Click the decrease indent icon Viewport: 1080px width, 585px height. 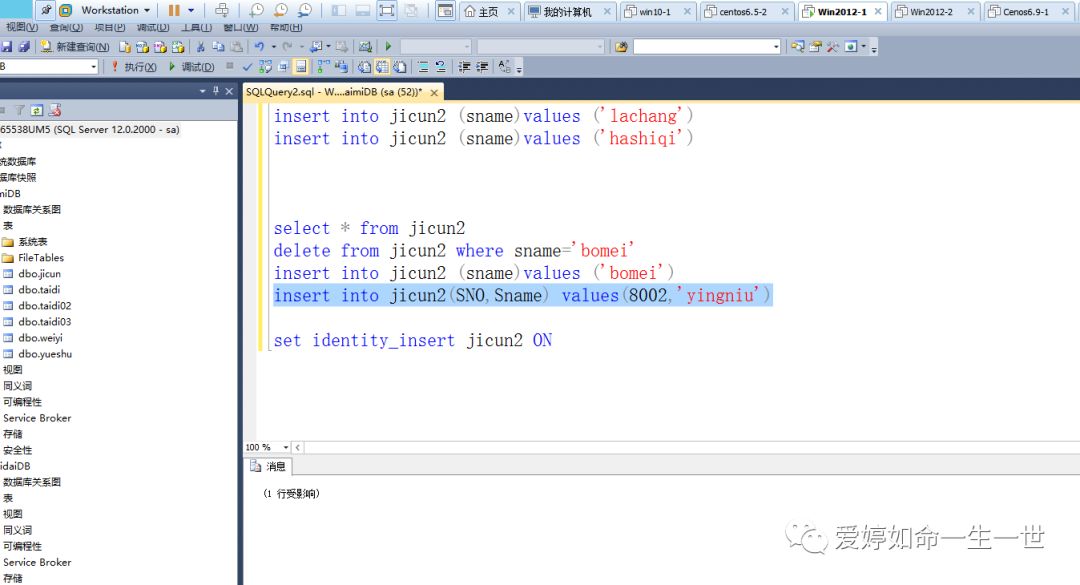point(464,67)
